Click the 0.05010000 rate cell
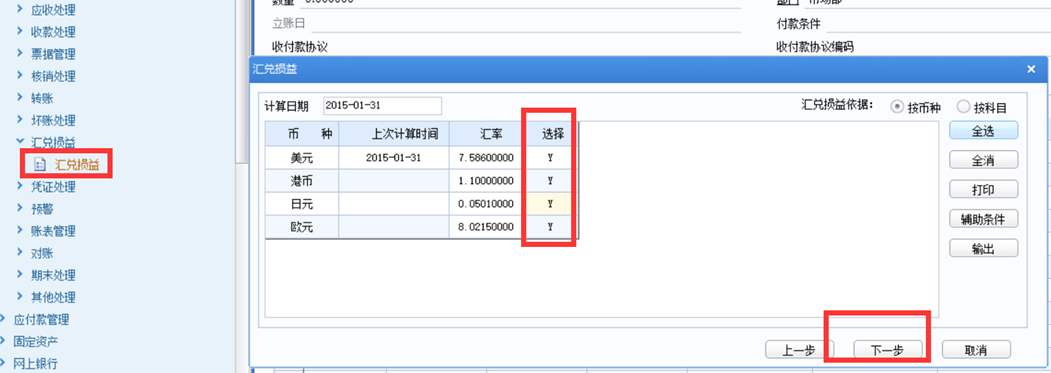Image resolution: width=1051 pixels, height=373 pixels. [487, 204]
